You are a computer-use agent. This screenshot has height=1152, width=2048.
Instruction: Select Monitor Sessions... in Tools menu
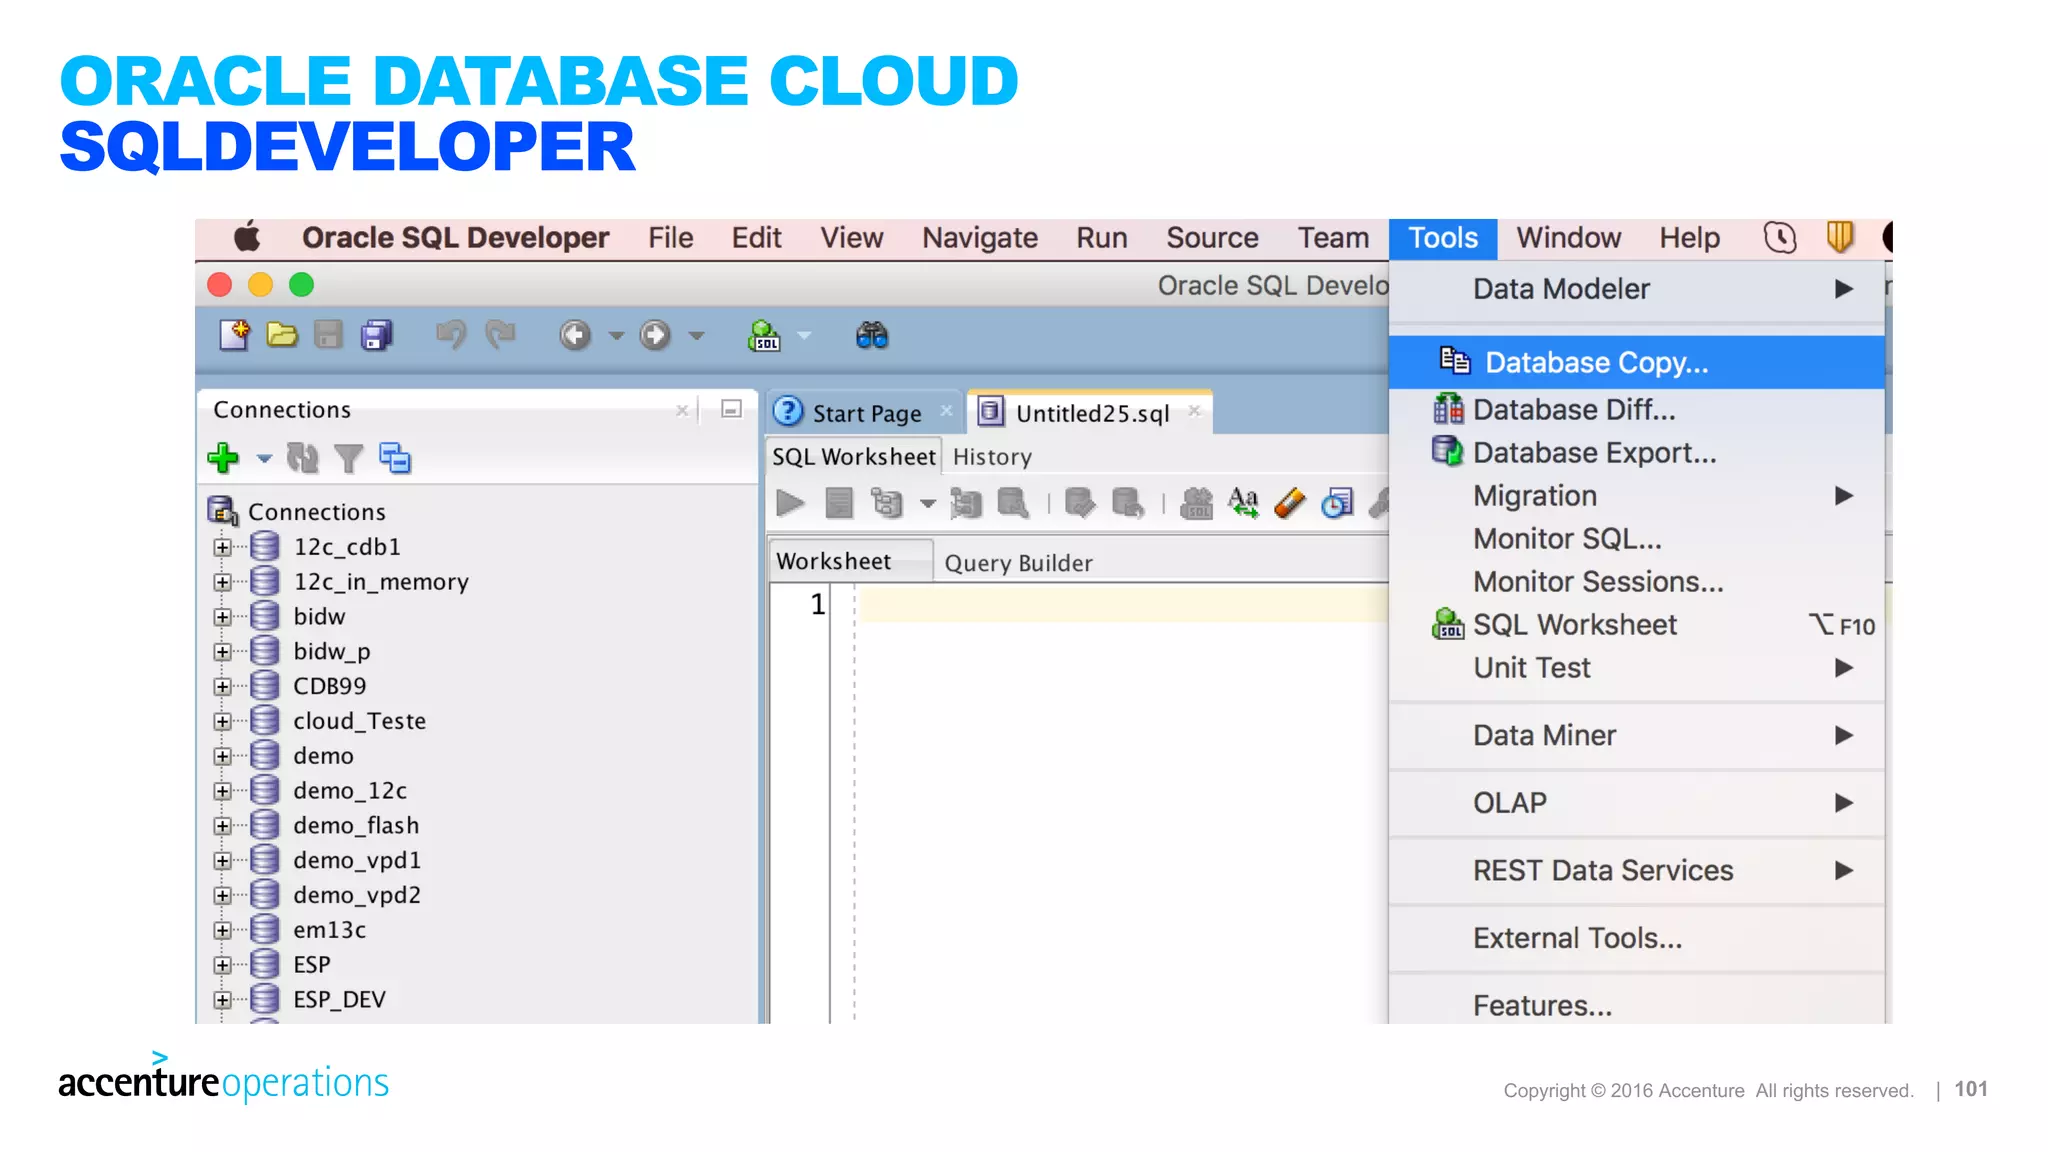click(1637, 582)
